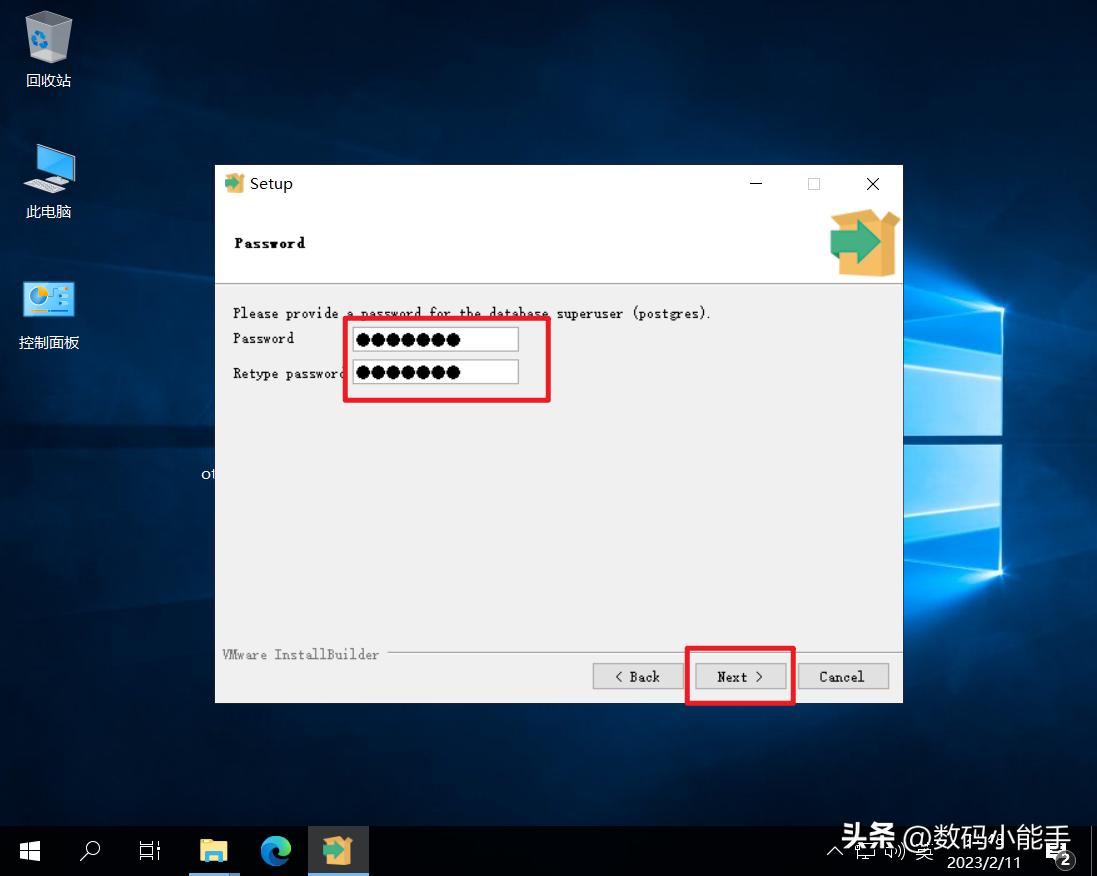Open Microsoft Edge from the taskbar
This screenshot has width=1097, height=876.
click(x=275, y=851)
